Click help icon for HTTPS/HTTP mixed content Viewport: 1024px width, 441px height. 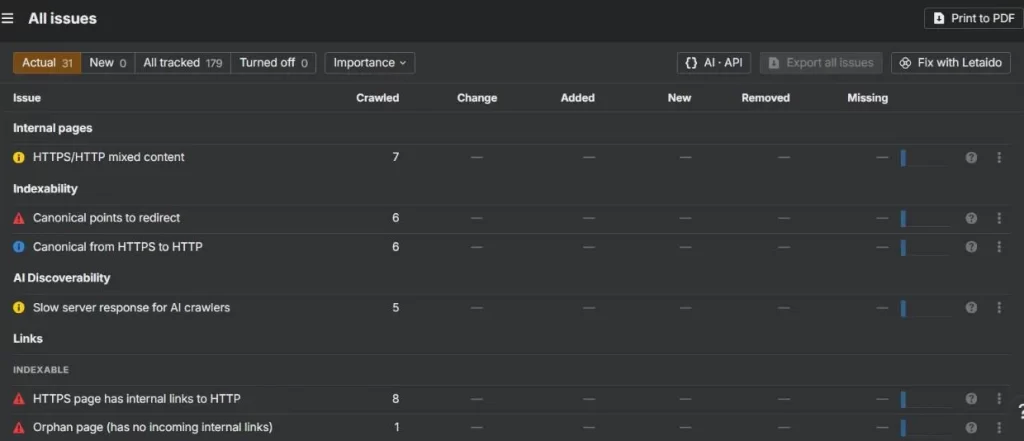971,157
